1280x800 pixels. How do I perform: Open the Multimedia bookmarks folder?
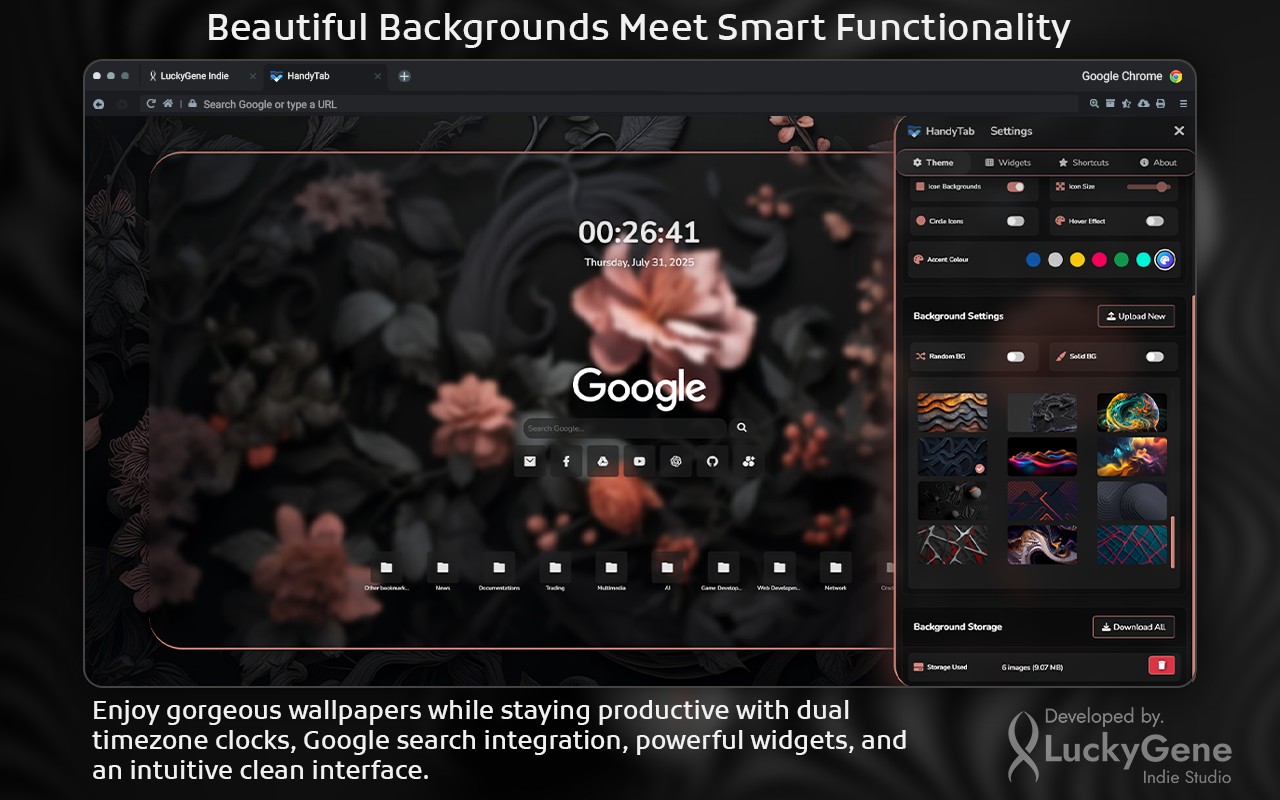(x=611, y=568)
